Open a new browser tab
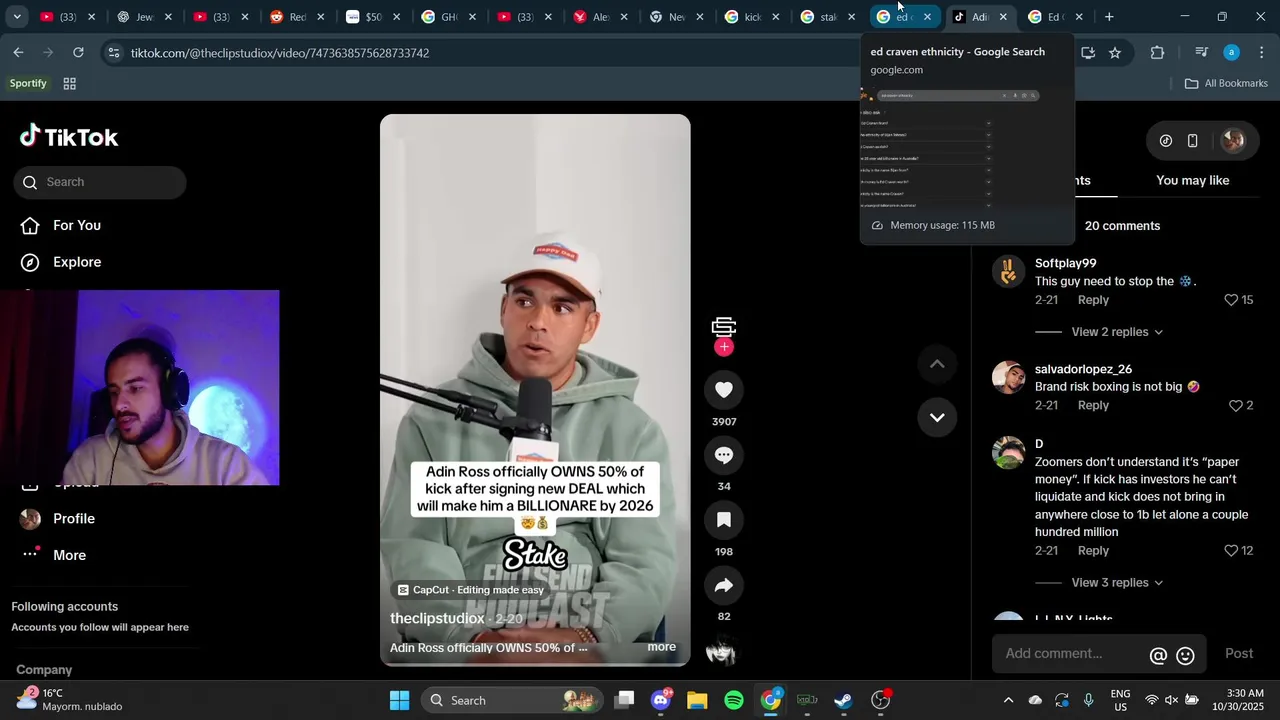Image resolution: width=1280 pixels, height=720 pixels. click(1109, 17)
